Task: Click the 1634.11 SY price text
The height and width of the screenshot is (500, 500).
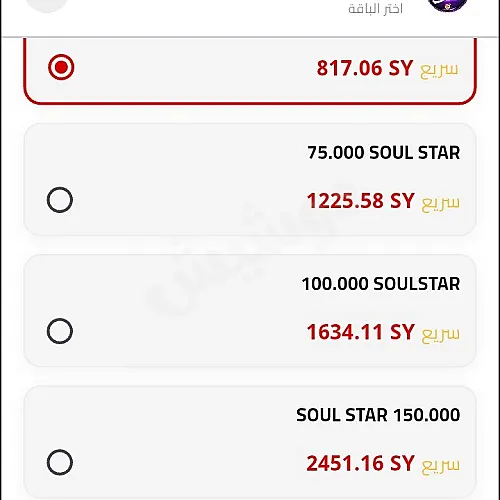Action: [x=360, y=332]
